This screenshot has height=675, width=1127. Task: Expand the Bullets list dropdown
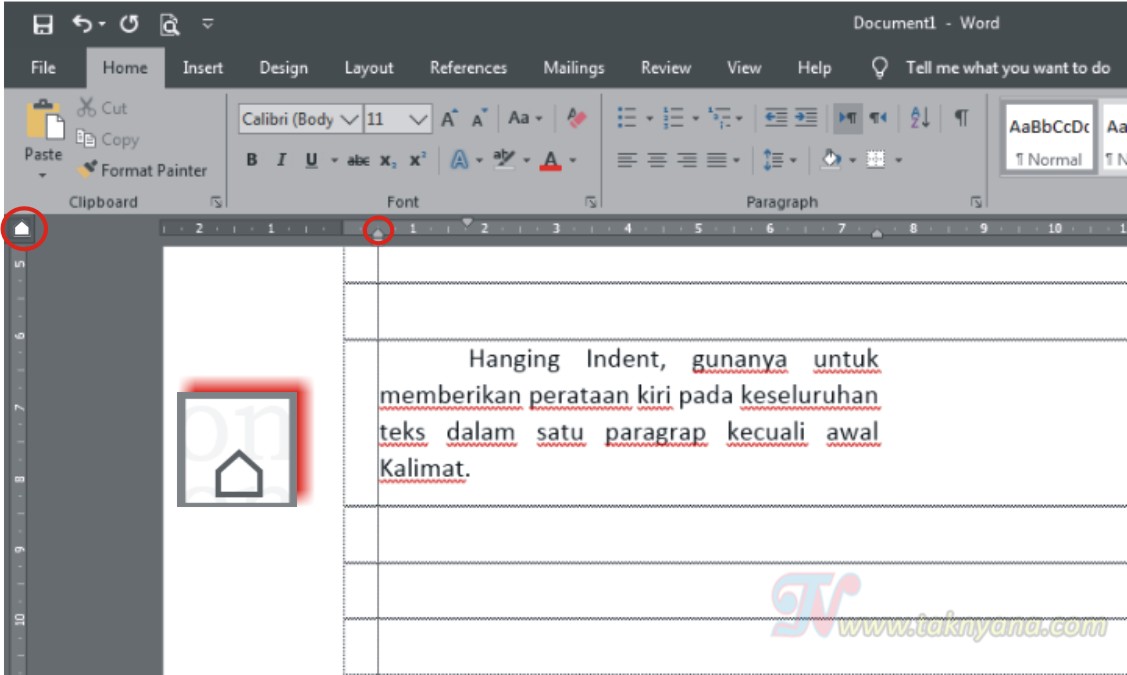pyautogui.click(x=649, y=118)
